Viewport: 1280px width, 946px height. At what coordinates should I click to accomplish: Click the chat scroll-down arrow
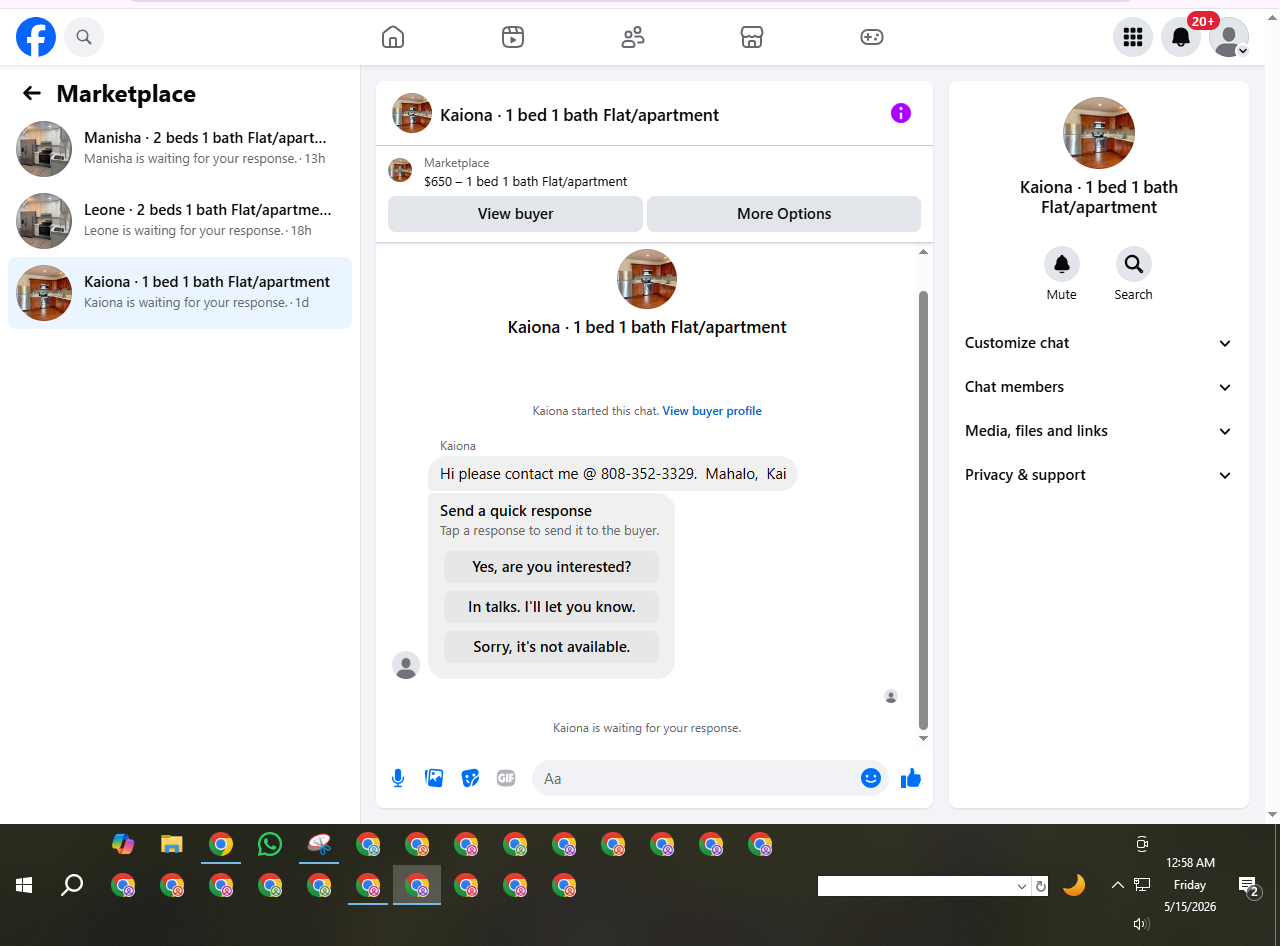(x=923, y=738)
